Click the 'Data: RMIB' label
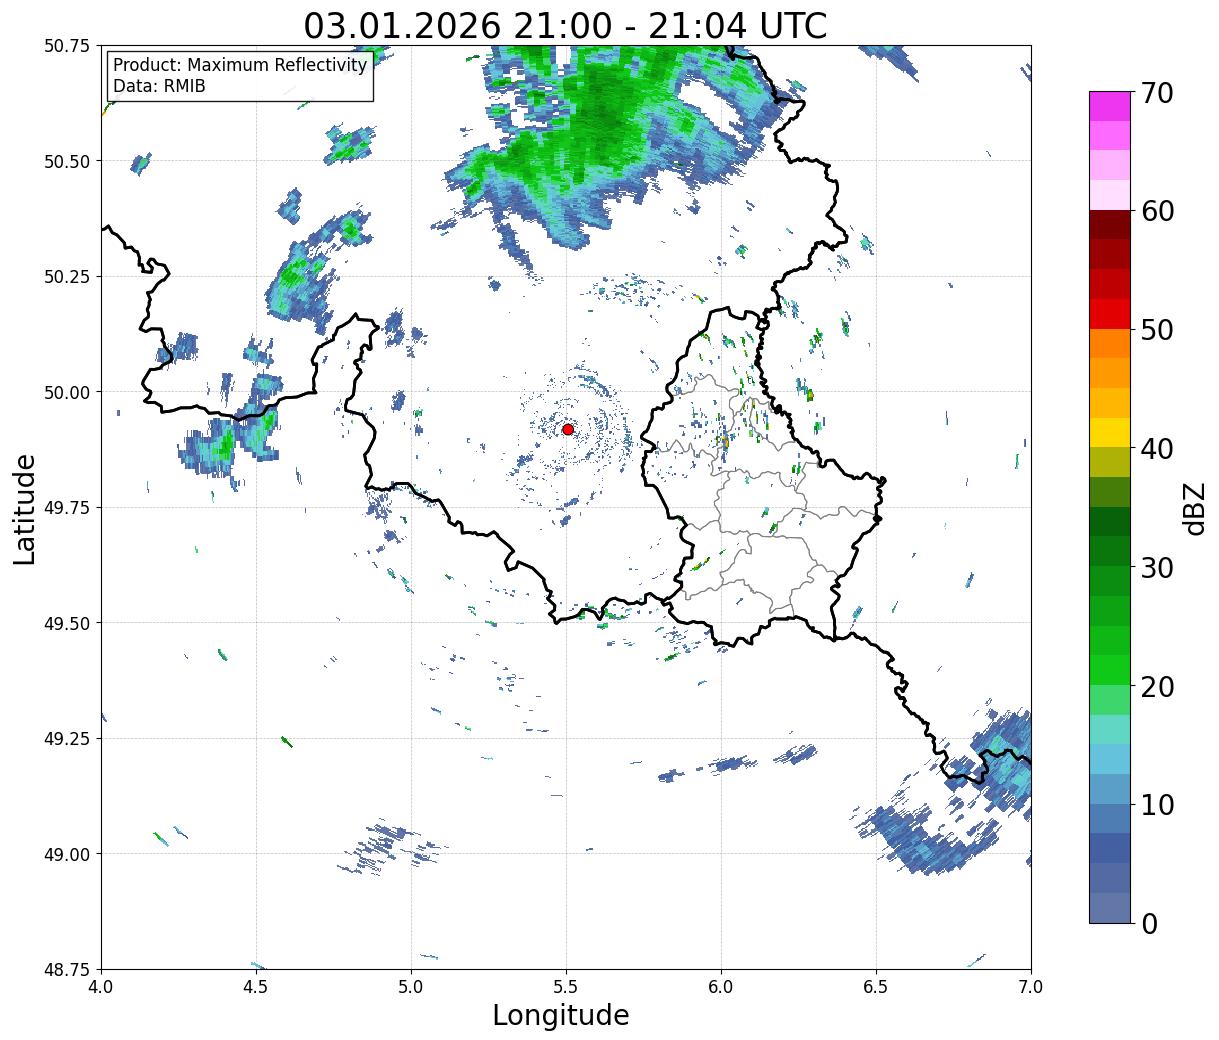Screen dimensions: 1219x1040 pyautogui.click(x=159, y=86)
